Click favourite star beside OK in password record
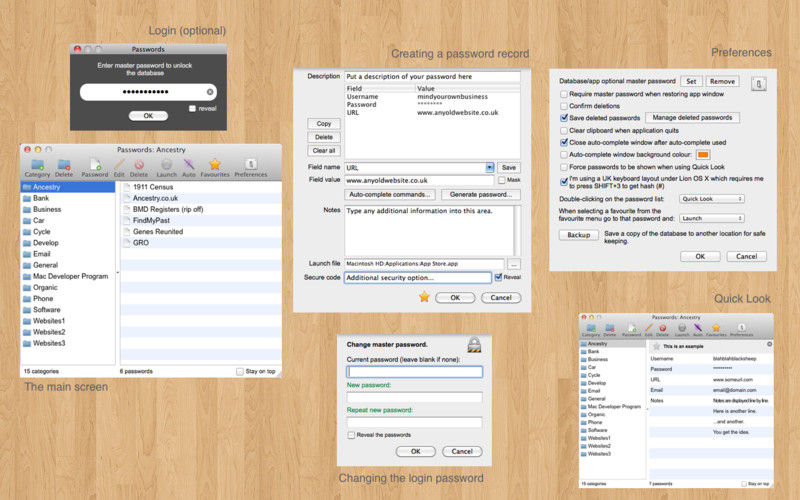 click(424, 297)
